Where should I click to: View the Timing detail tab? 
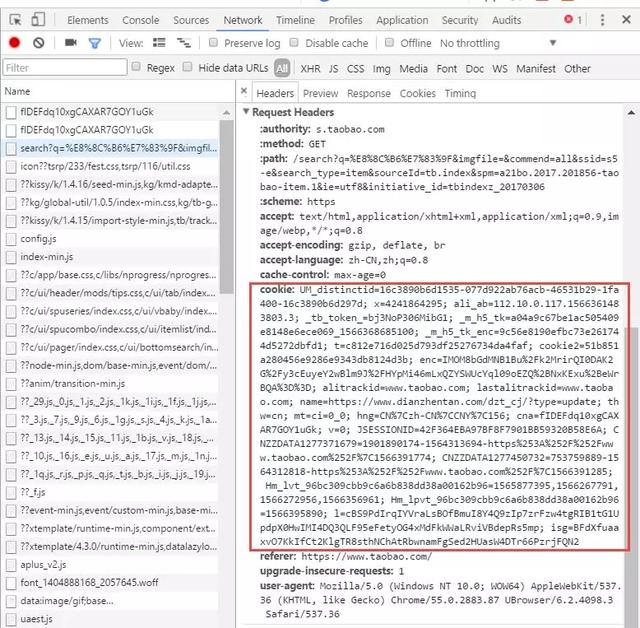pos(460,93)
